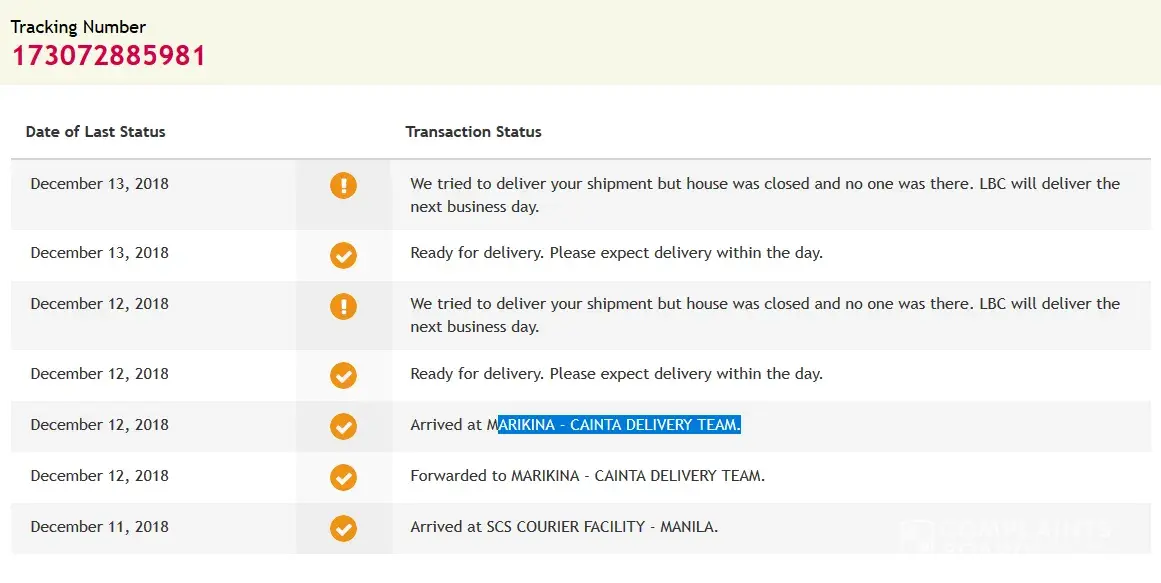Click the tracking number 173072885981
The height and width of the screenshot is (583, 1161).
pyautogui.click(x=108, y=55)
